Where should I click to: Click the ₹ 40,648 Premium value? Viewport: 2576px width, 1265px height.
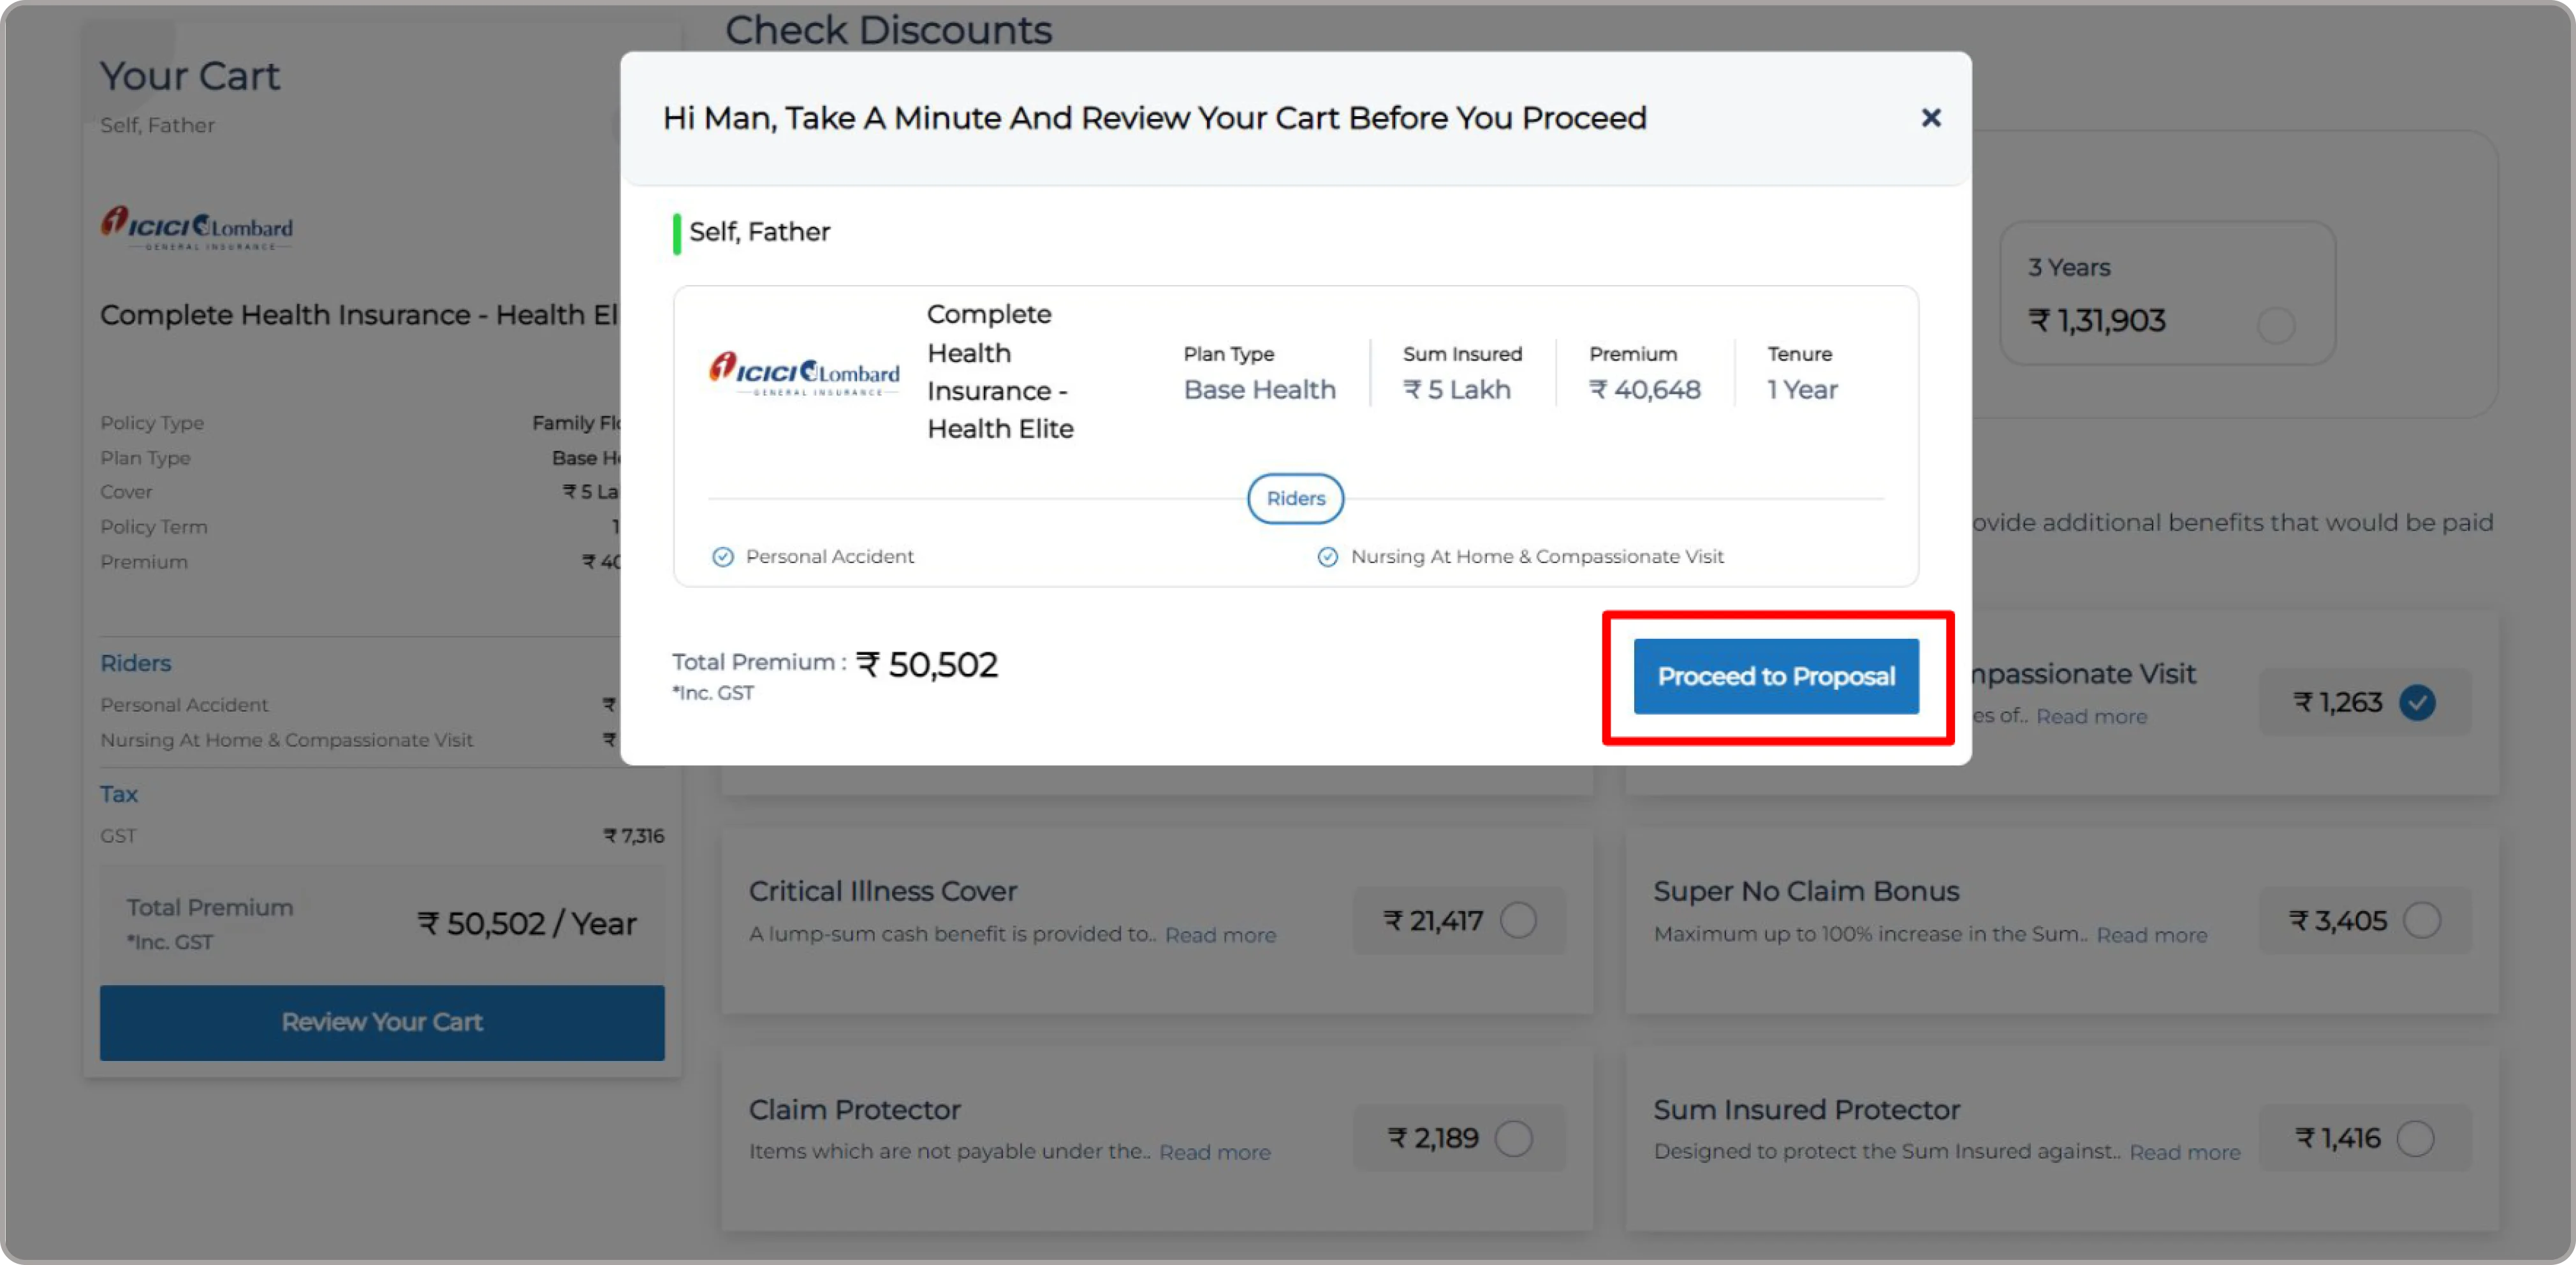coord(1644,390)
